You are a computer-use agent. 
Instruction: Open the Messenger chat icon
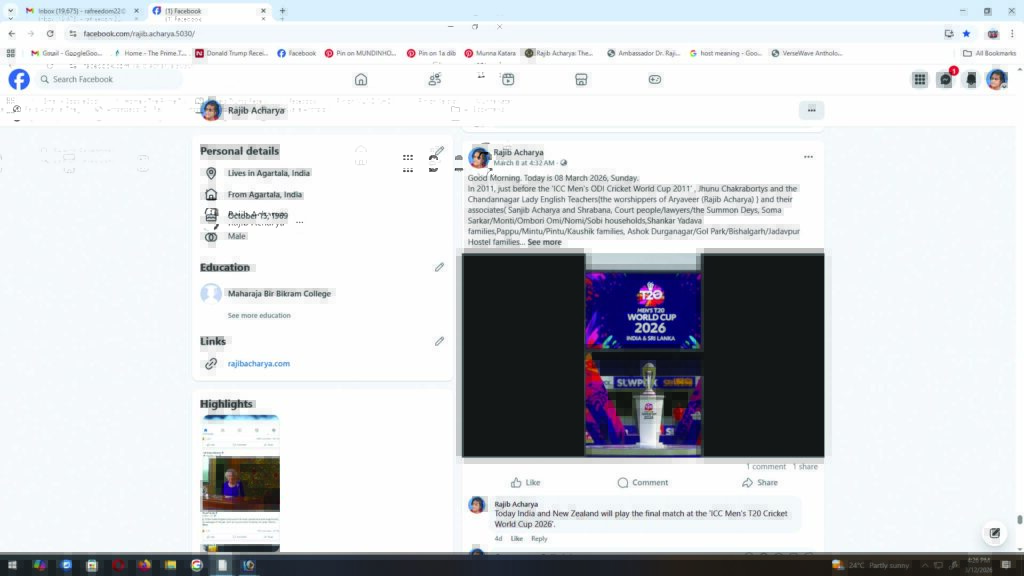point(945,80)
